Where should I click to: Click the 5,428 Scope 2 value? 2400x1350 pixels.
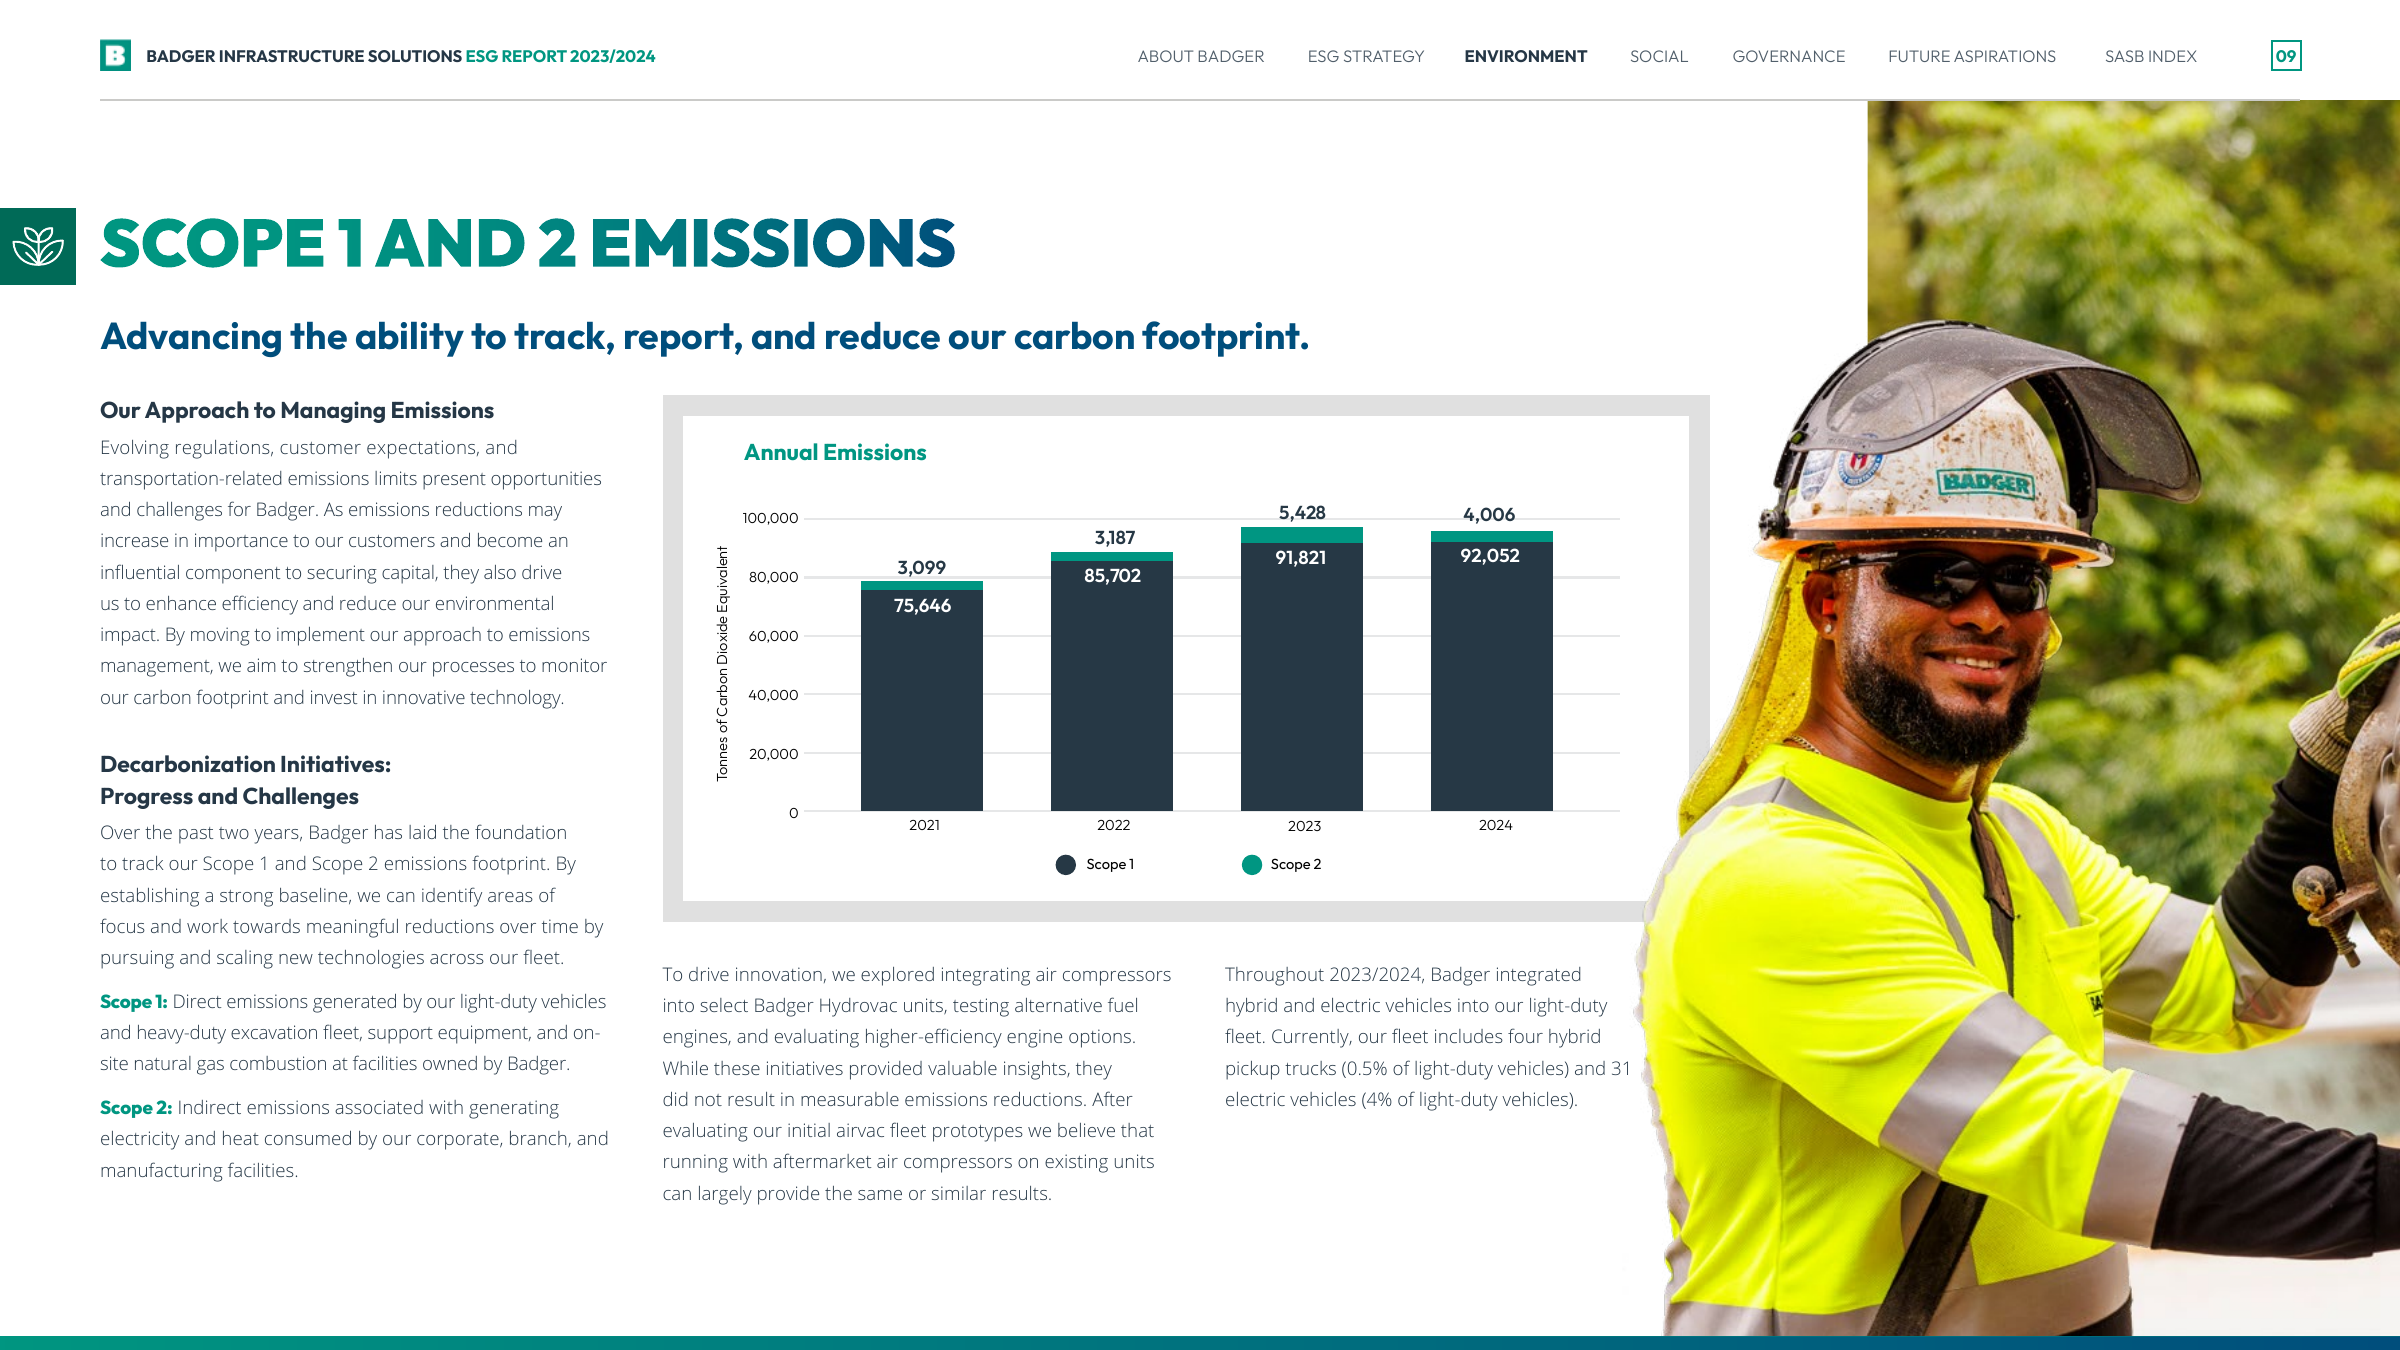1301,512
